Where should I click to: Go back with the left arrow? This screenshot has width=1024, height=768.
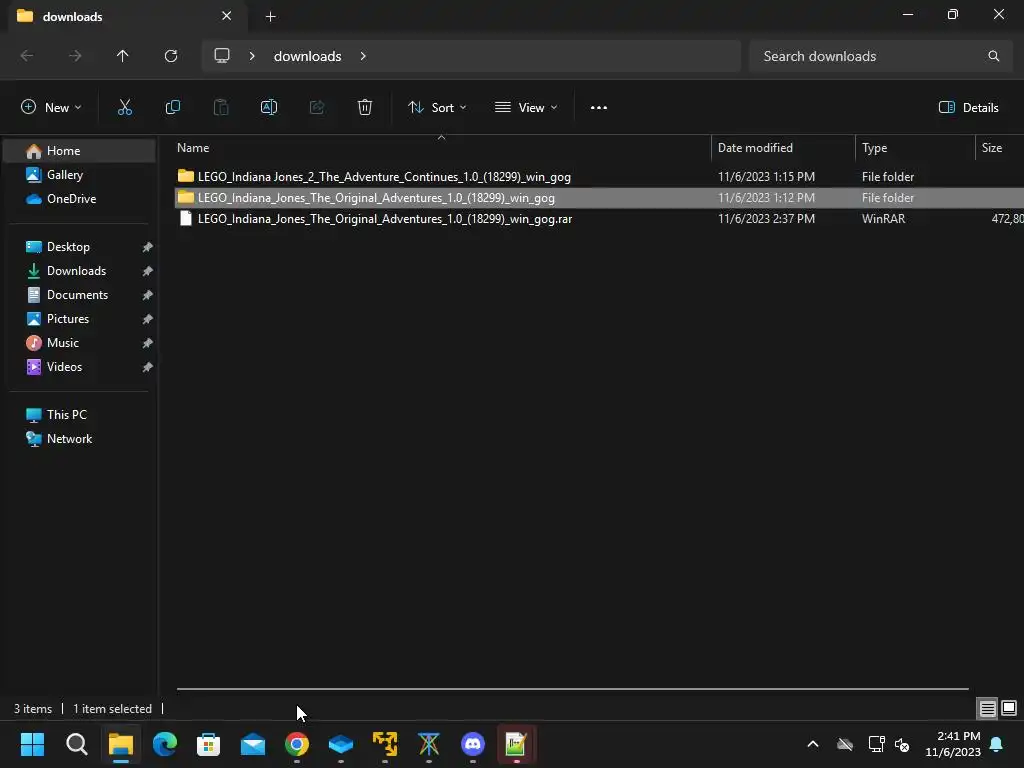[x=27, y=56]
